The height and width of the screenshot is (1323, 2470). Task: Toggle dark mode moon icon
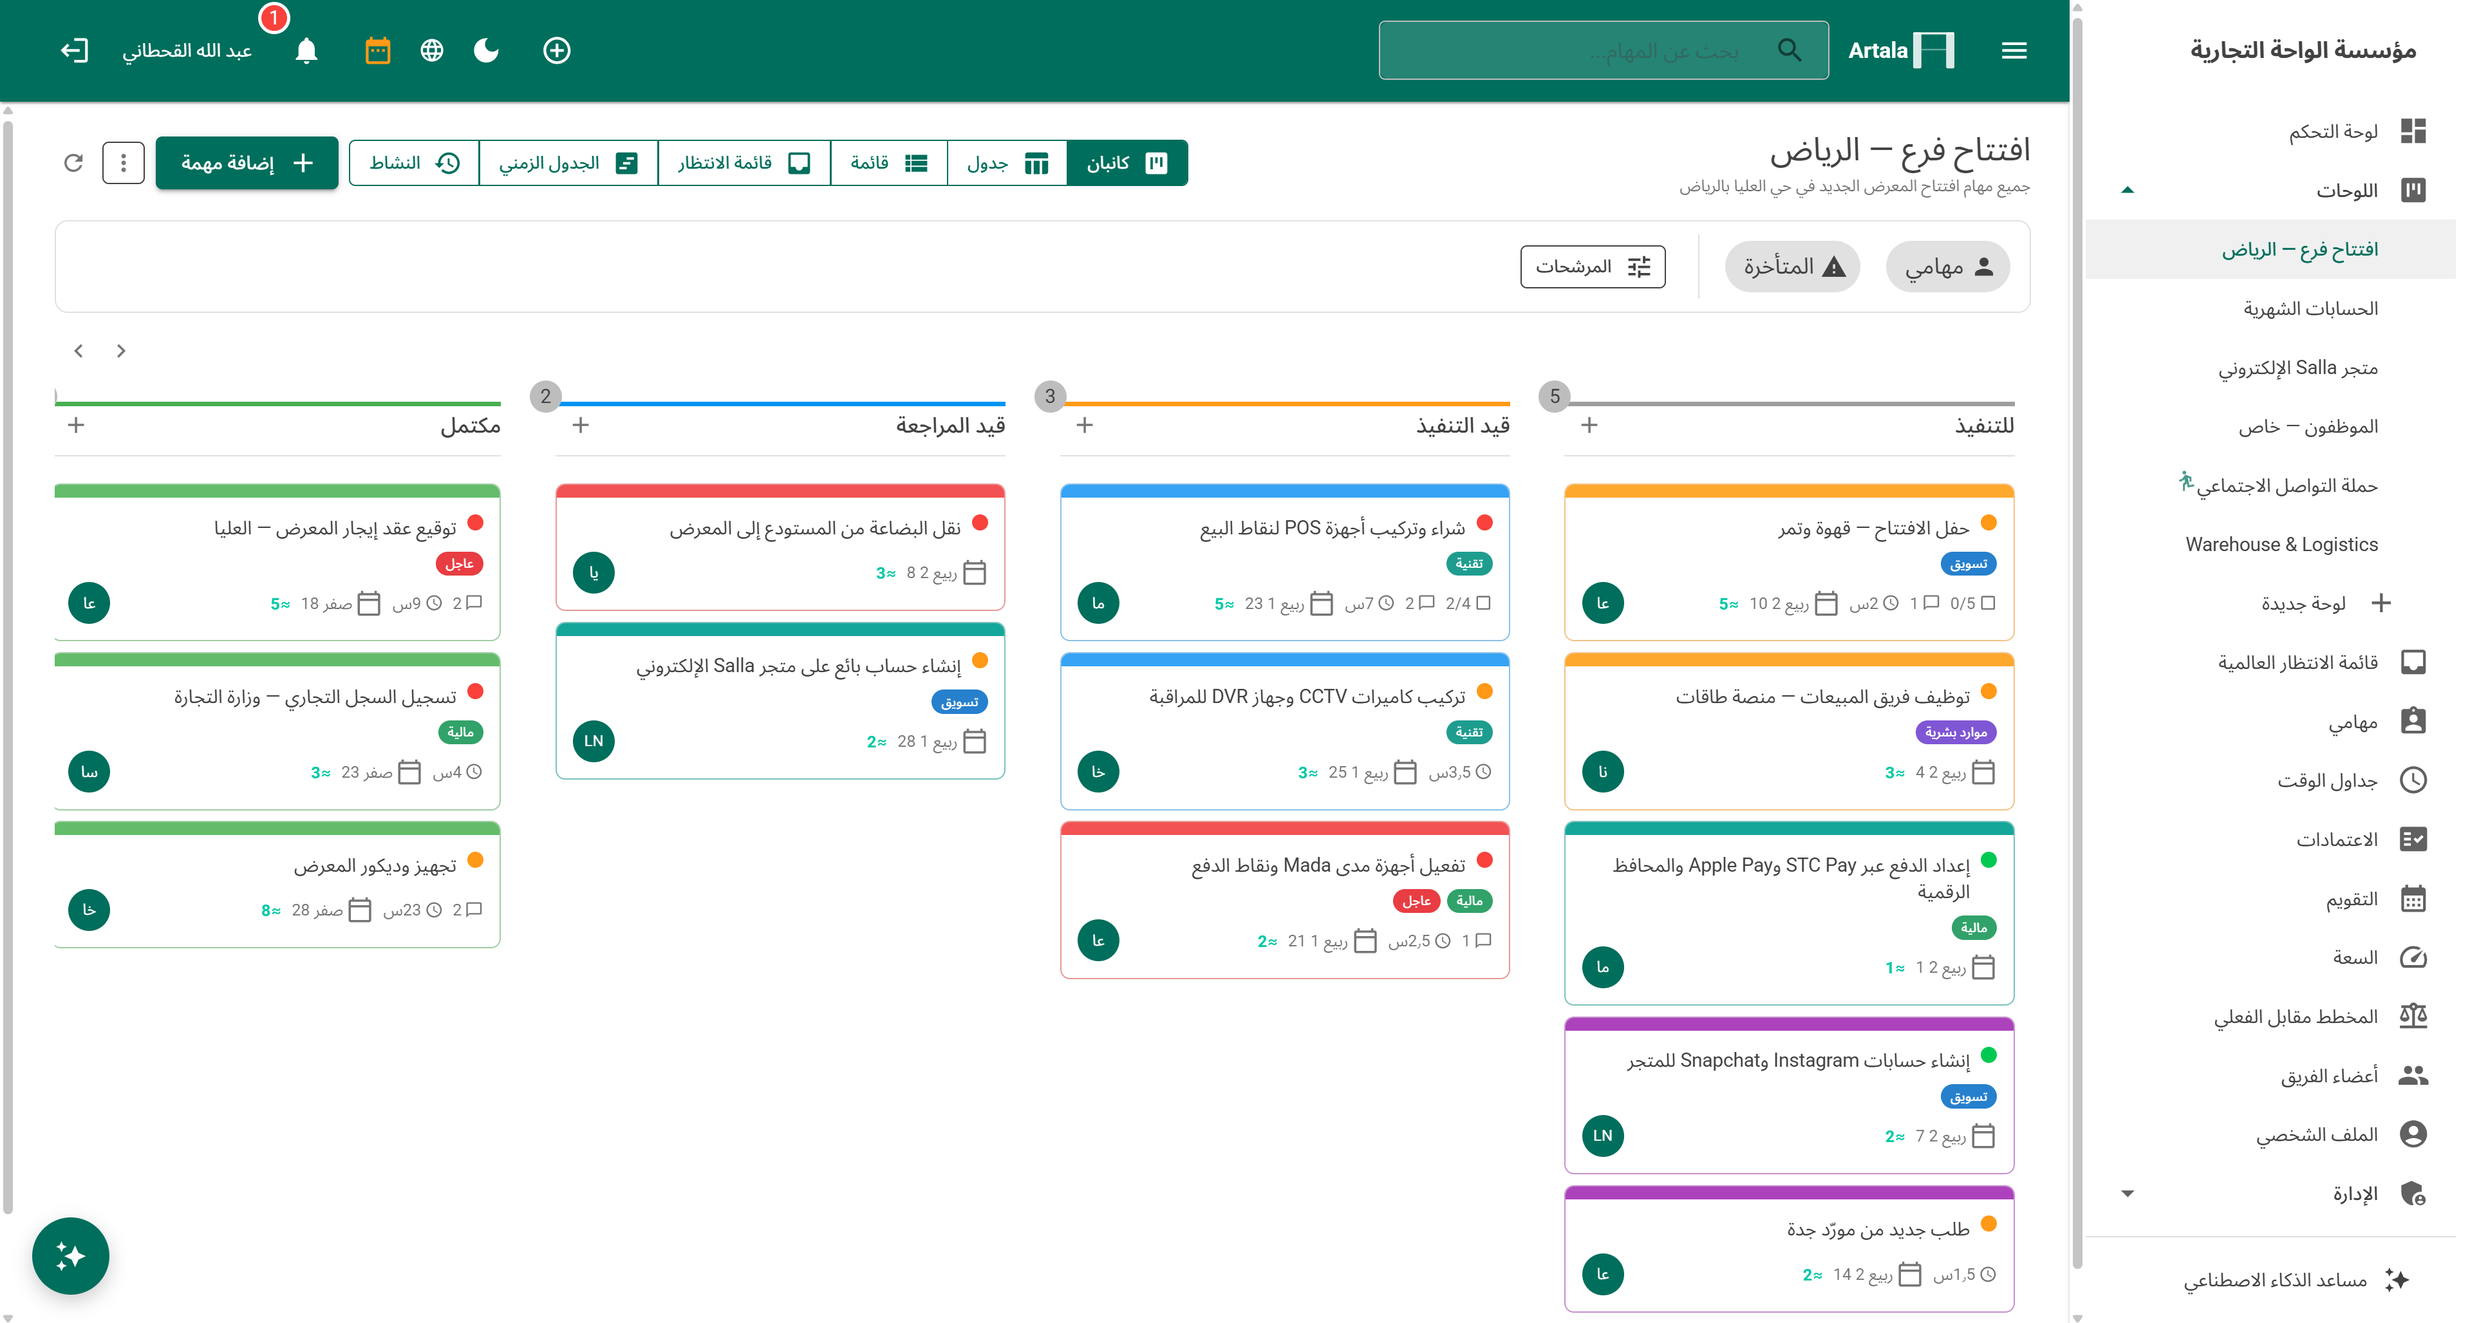pyautogui.click(x=486, y=50)
